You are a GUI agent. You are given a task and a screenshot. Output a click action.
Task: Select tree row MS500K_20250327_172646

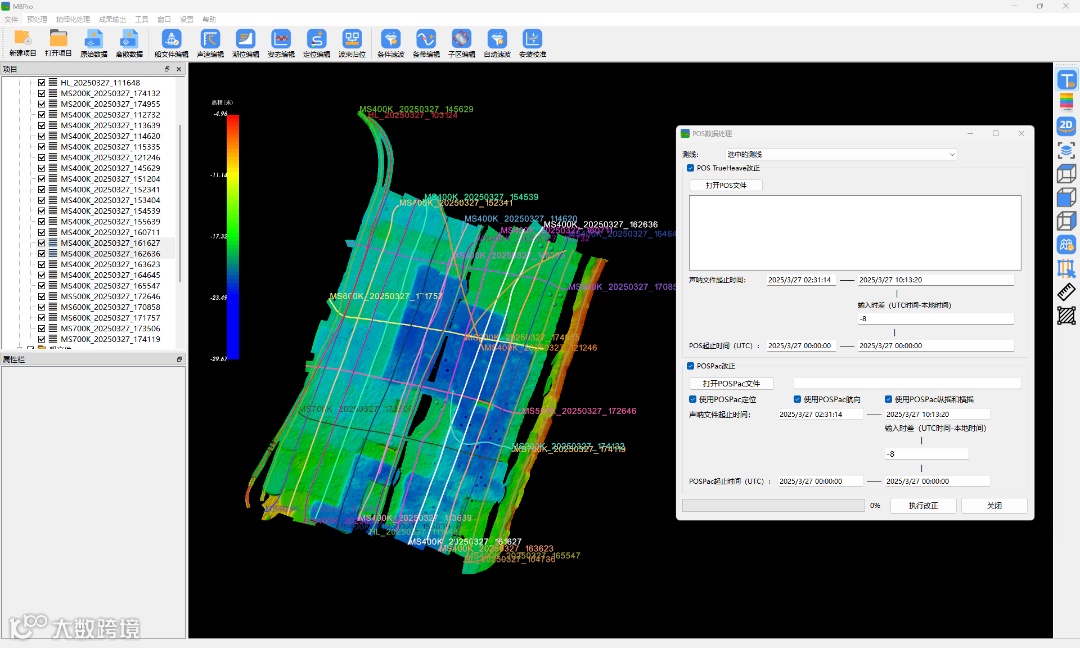[110, 296]
